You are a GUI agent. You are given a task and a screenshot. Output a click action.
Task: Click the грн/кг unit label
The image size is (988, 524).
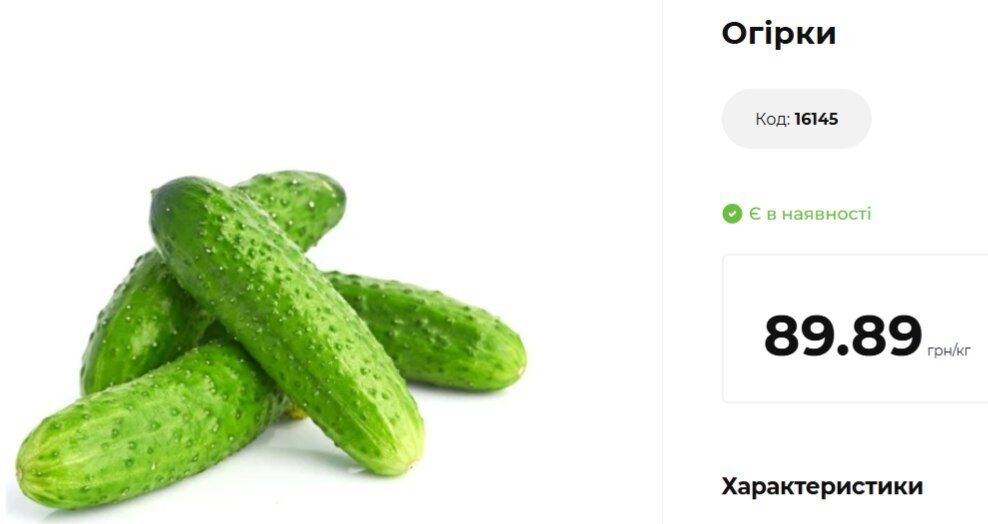coord(949,350)
